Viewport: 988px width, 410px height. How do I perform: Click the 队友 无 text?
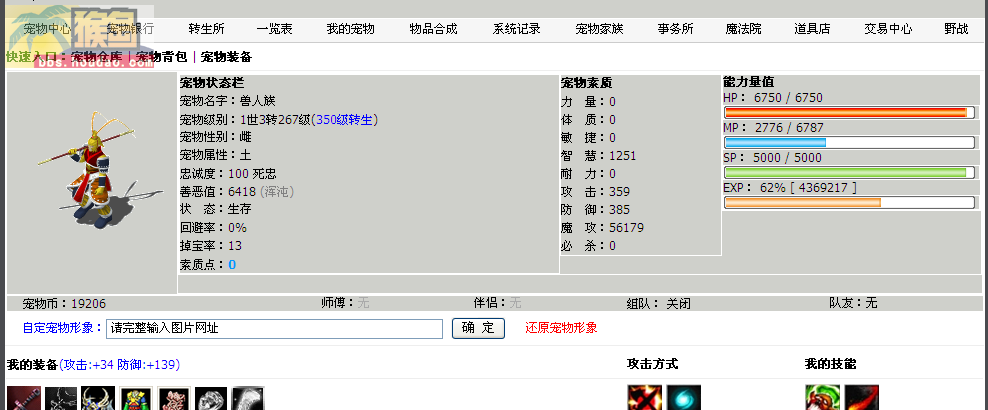tap(853, 304)
